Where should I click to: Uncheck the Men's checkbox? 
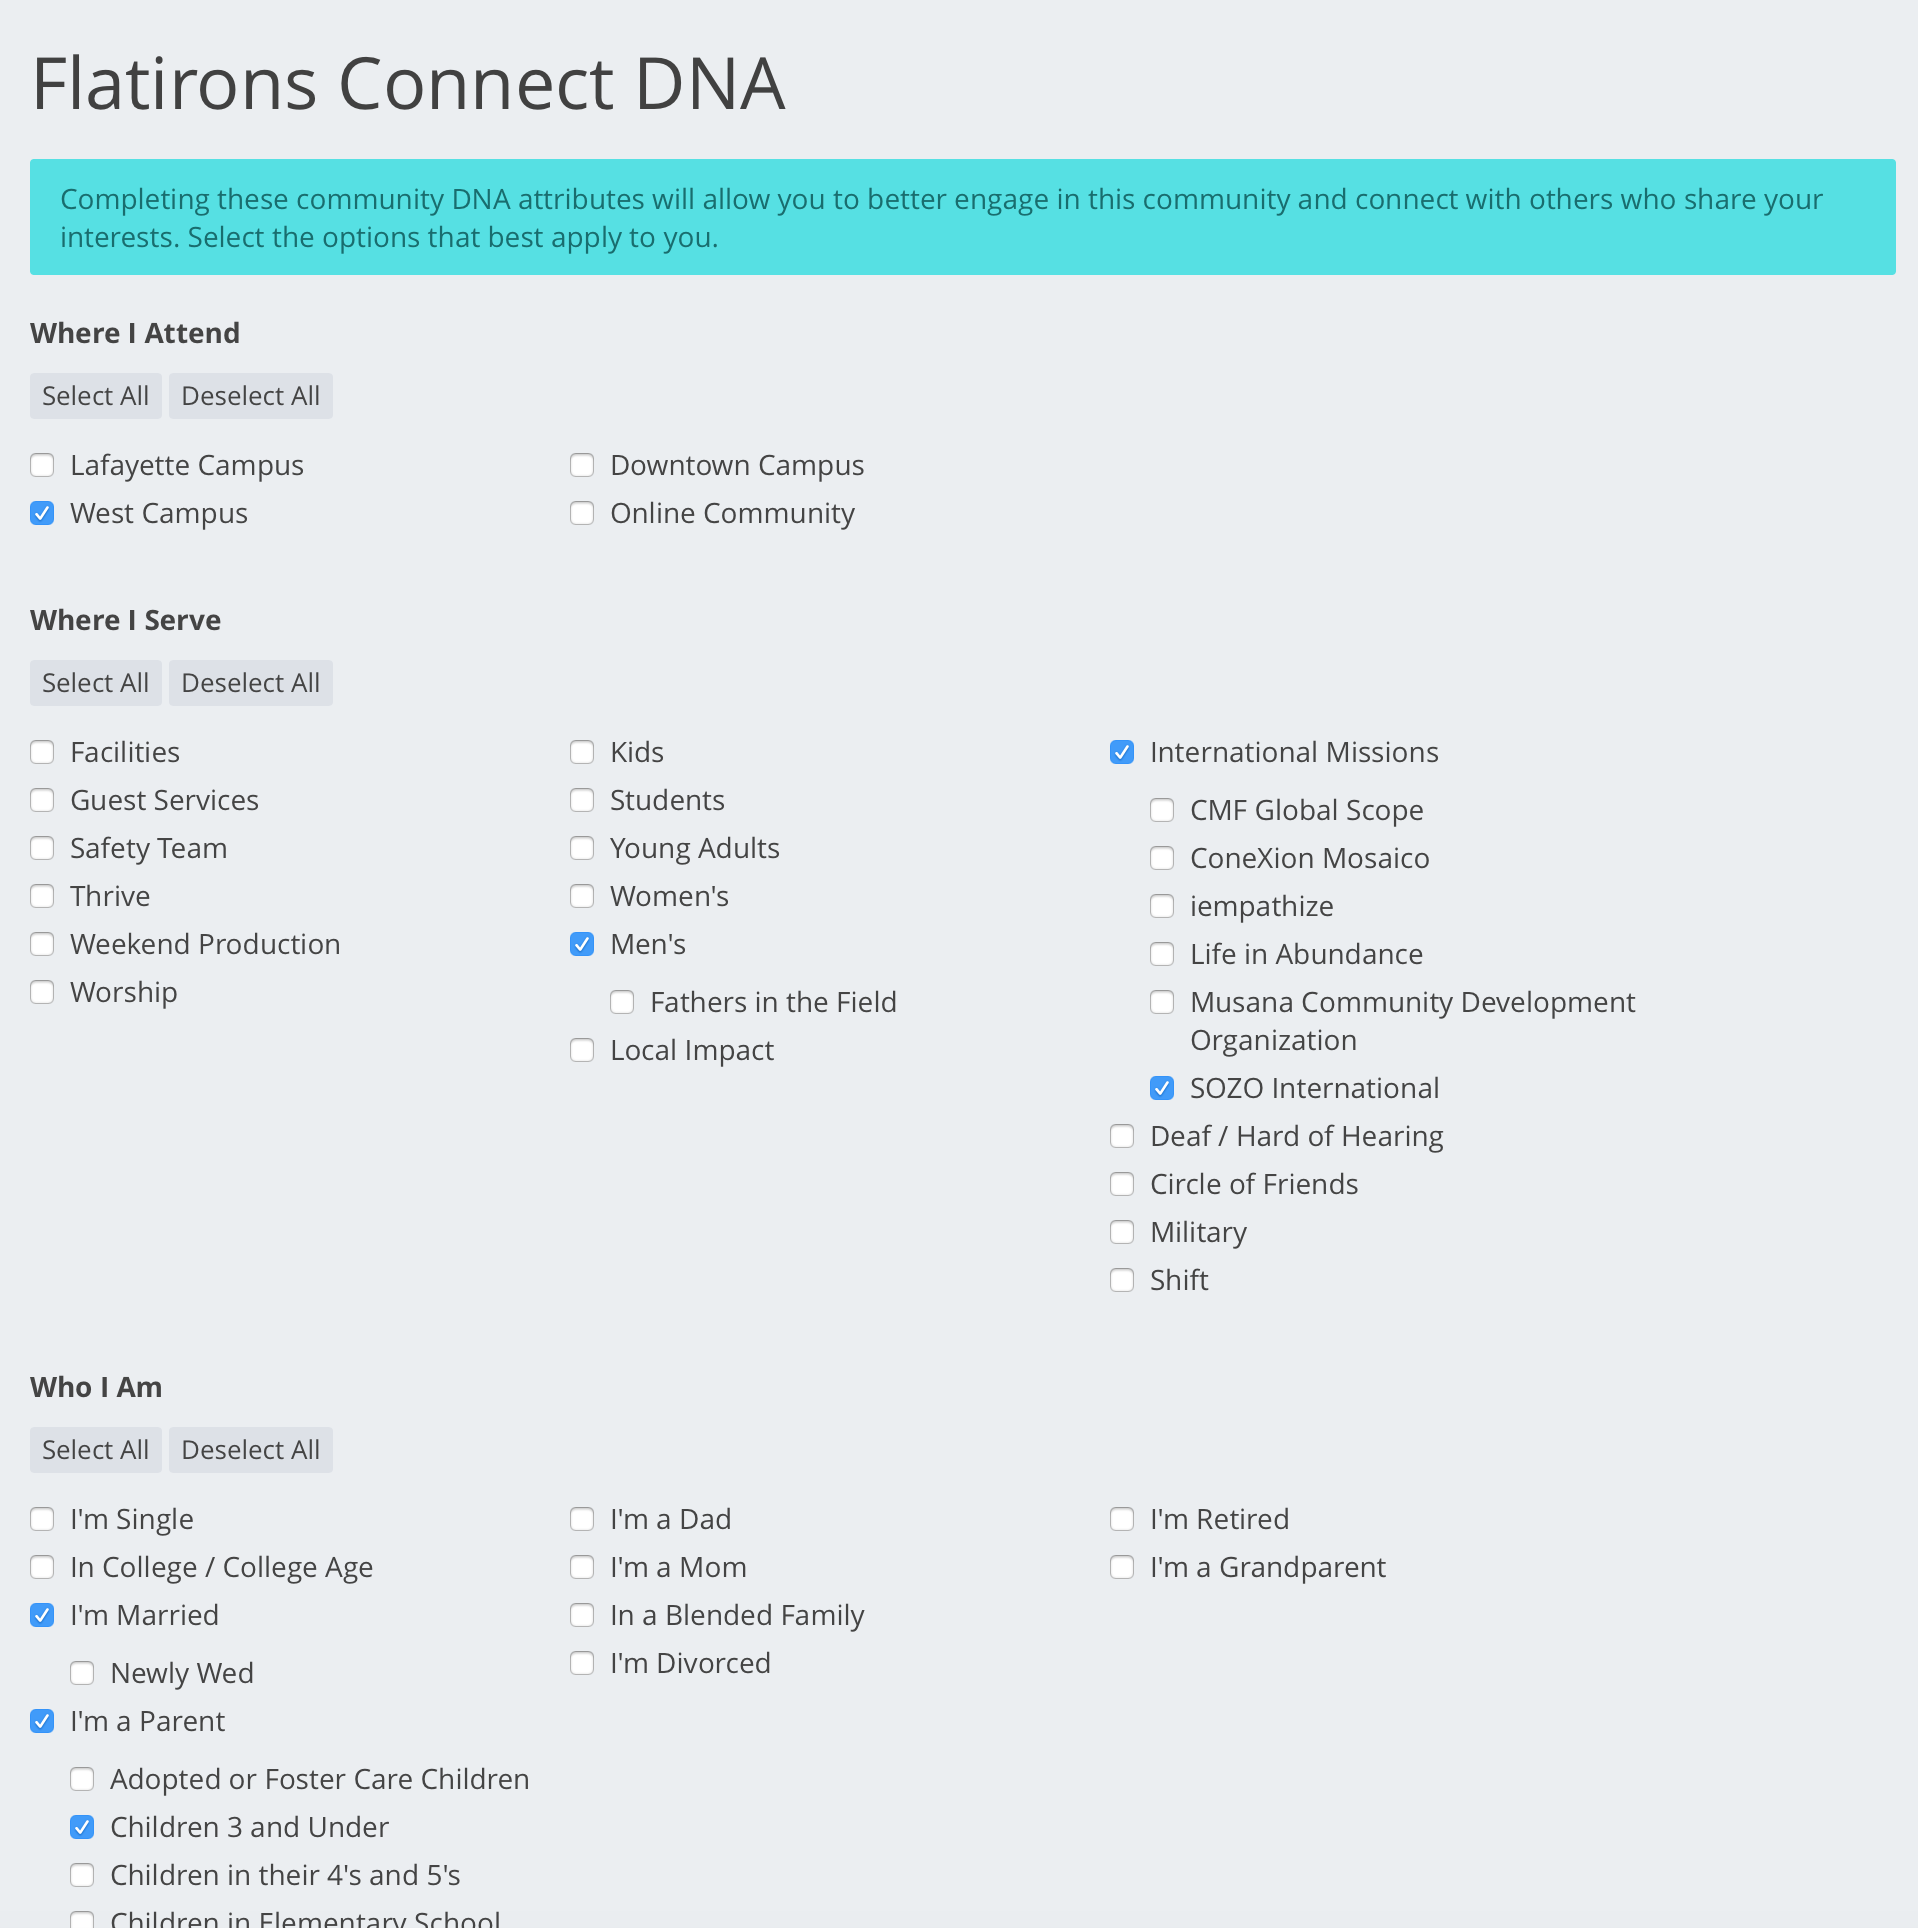click(x=582, y=944)
